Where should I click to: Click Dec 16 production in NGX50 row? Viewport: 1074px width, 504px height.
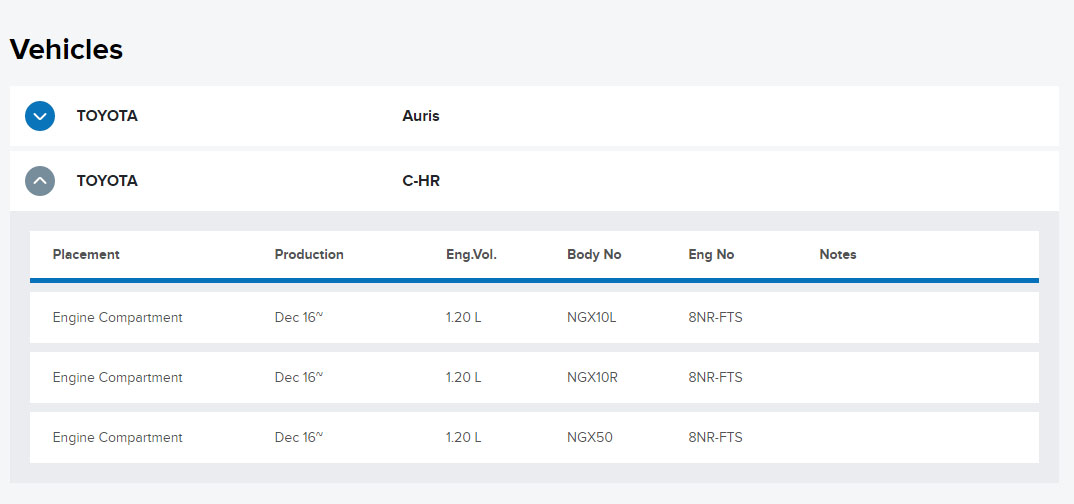[x=299, y=437]
